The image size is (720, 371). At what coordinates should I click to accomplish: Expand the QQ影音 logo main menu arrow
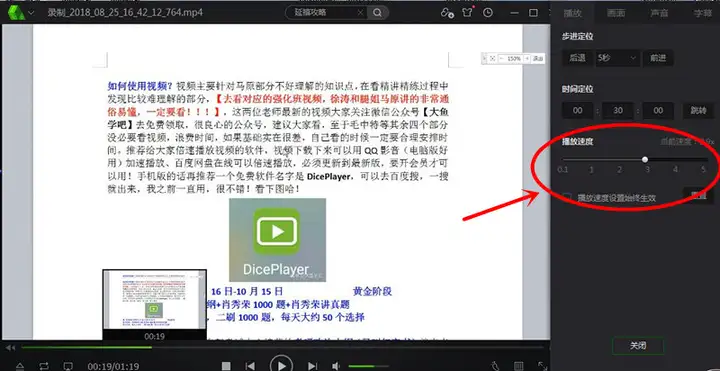tap(31, 12)
